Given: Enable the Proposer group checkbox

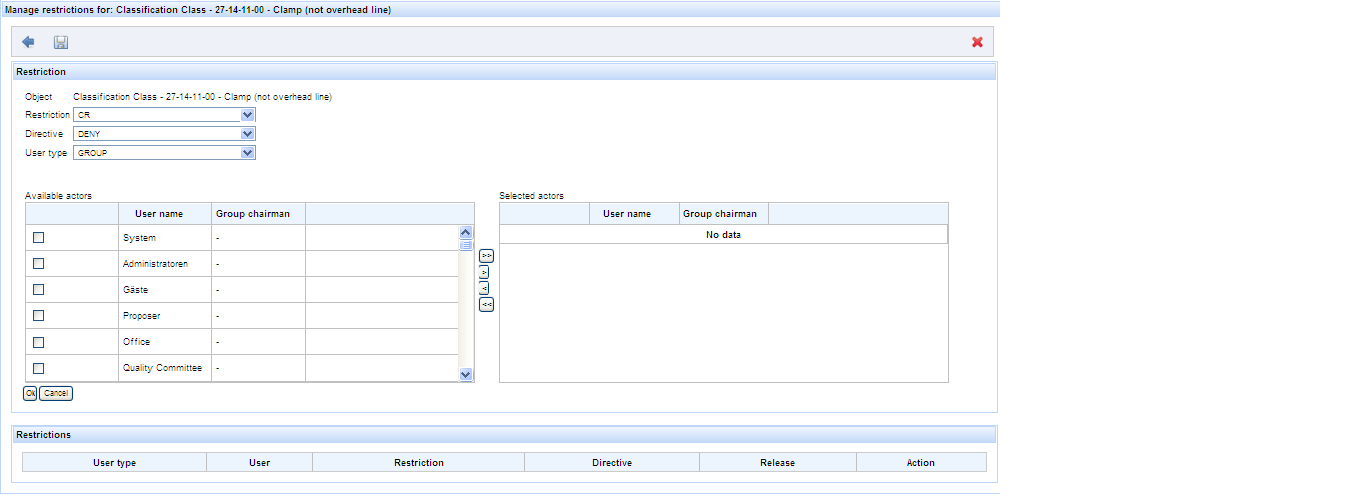Looking at the screenshot, I should click(39, 316).
